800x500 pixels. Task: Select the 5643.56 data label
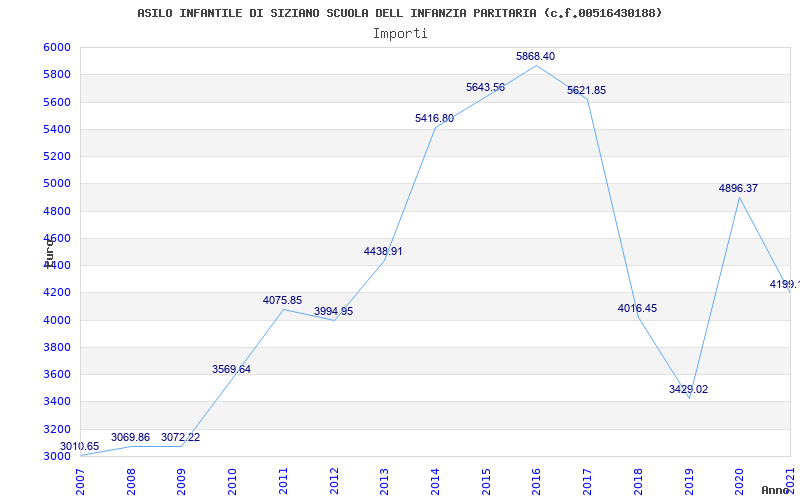click(486, 87)
